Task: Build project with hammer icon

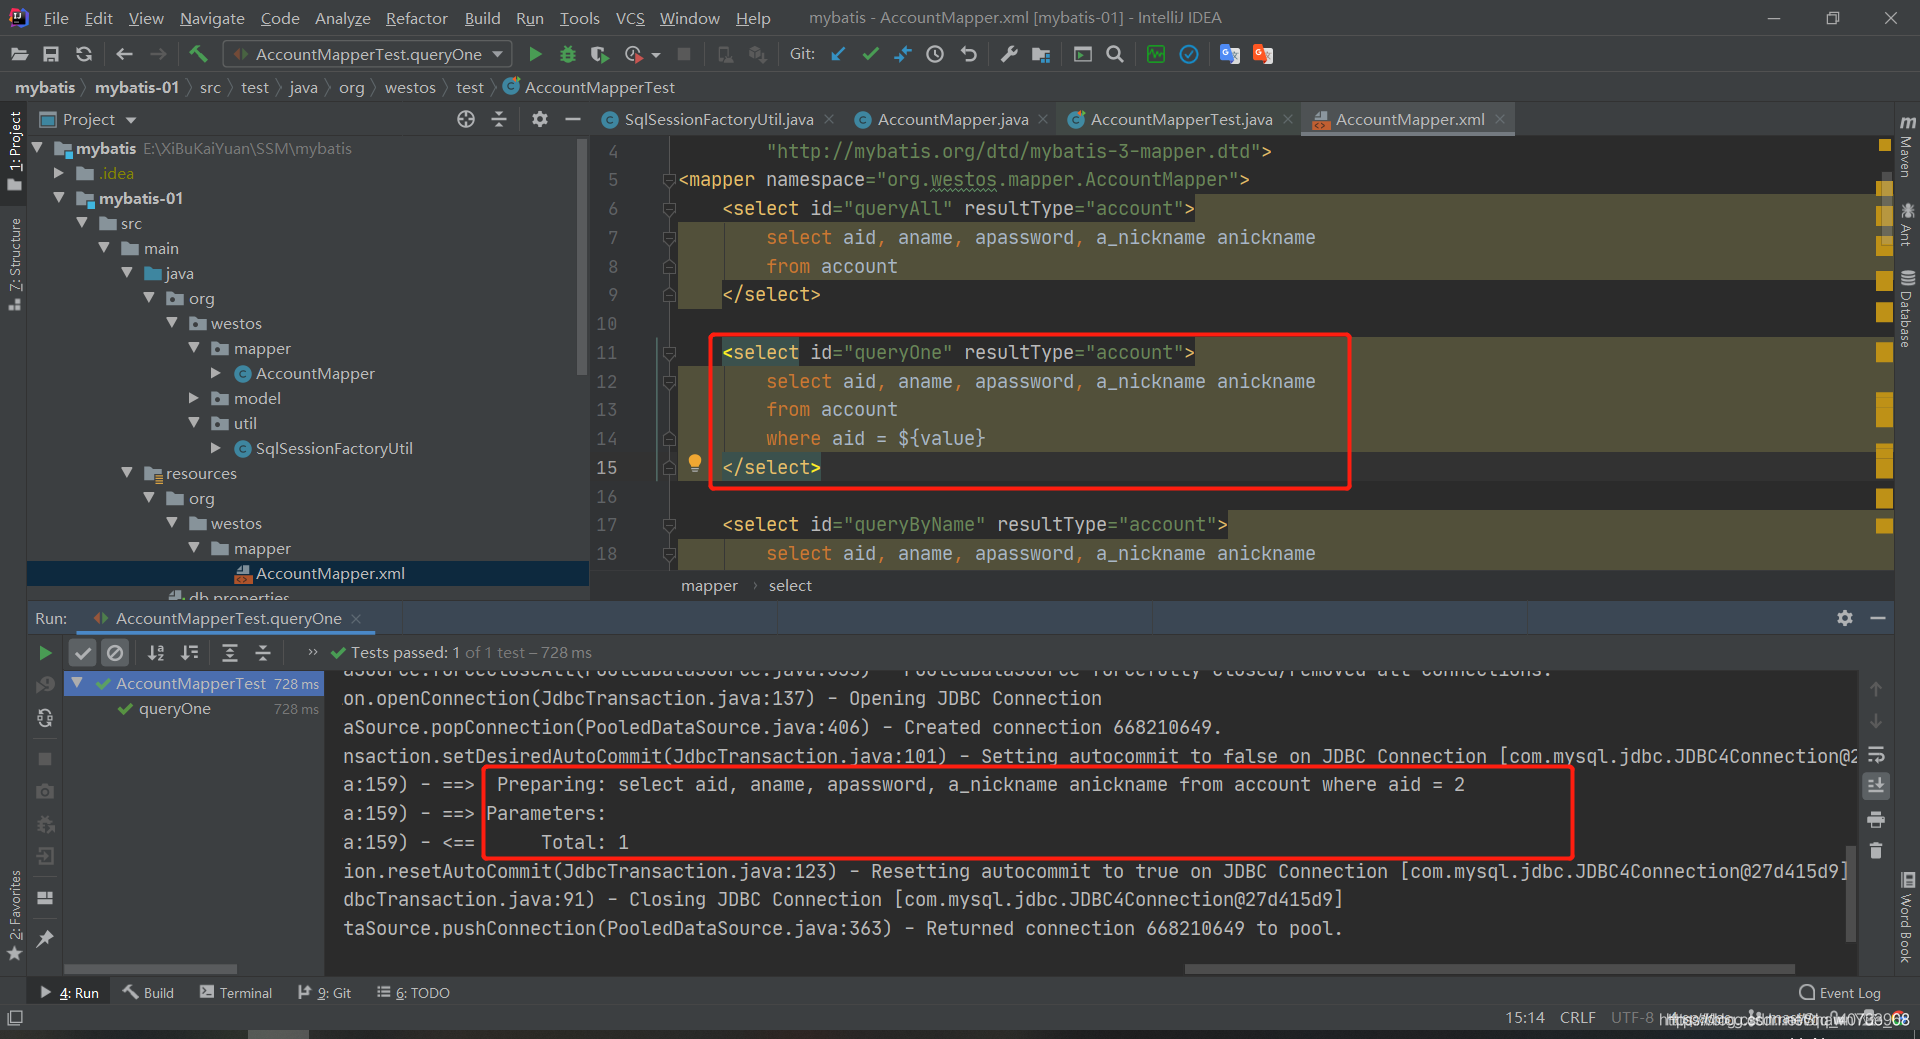Action: pos(198,54)
